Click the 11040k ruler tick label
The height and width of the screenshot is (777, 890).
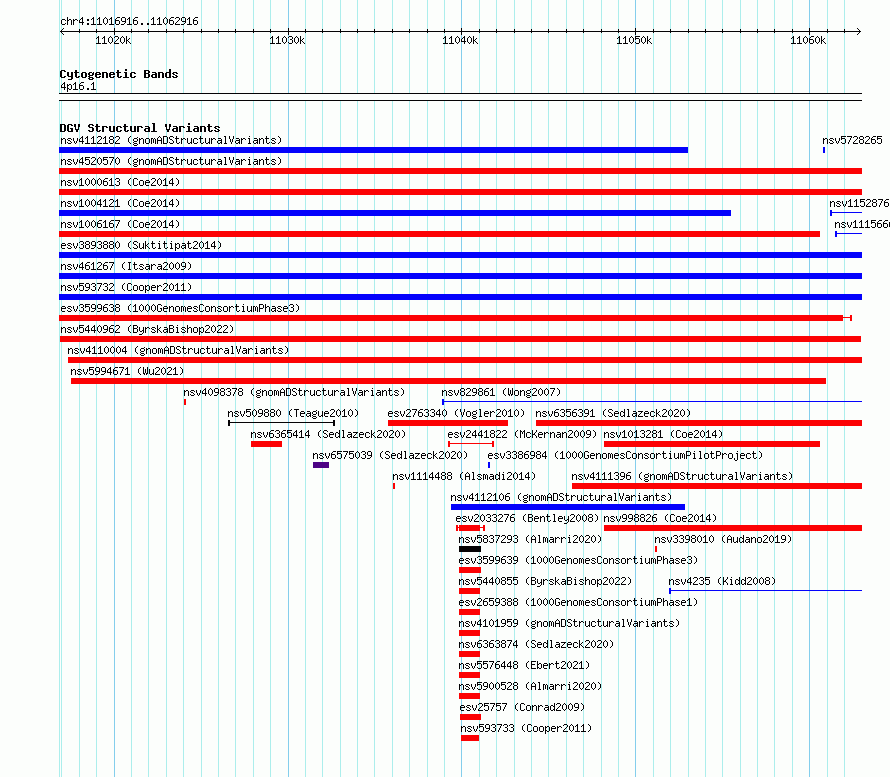point(460,40)
